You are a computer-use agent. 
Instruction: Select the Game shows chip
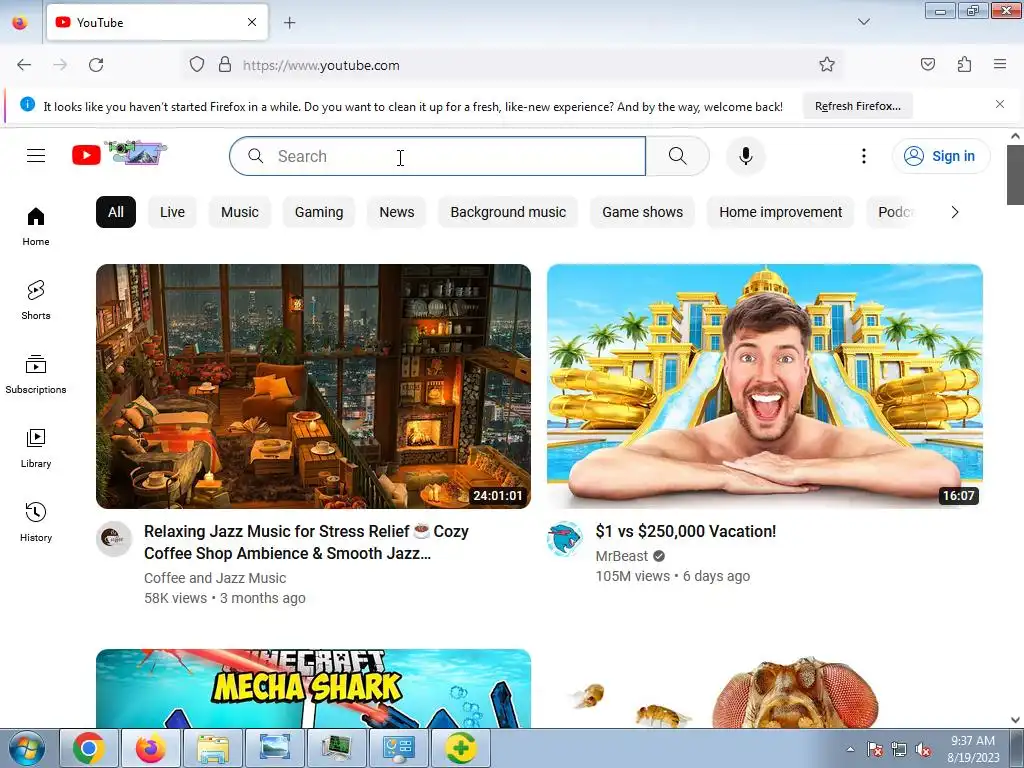coord(643,212)
